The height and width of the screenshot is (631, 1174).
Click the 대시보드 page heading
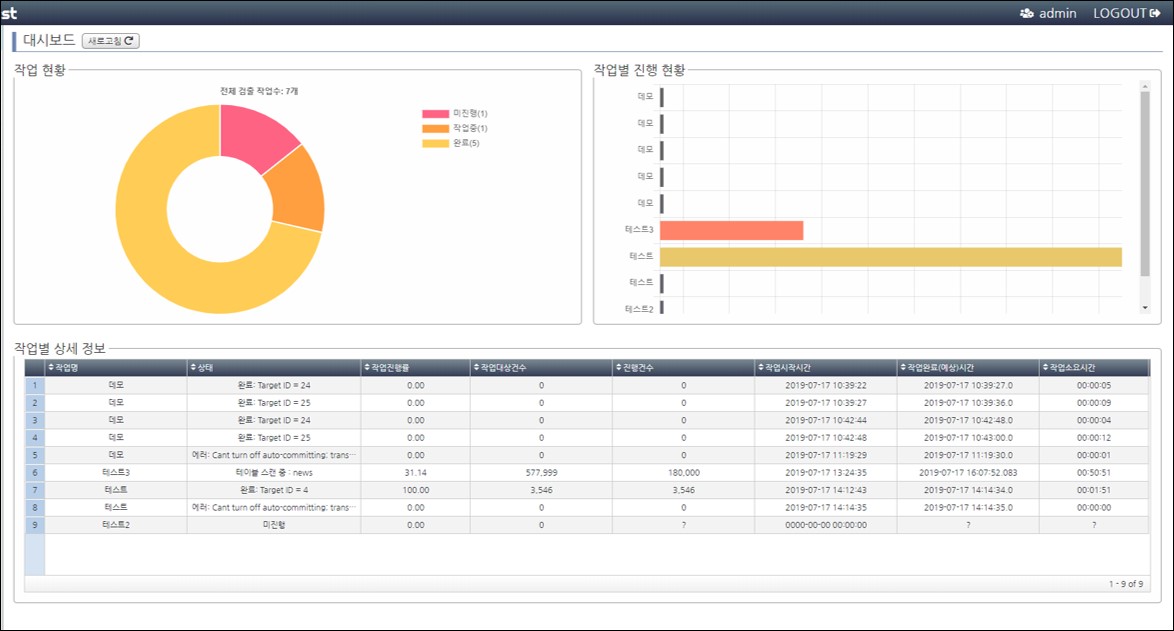click(x=49, y=40)
